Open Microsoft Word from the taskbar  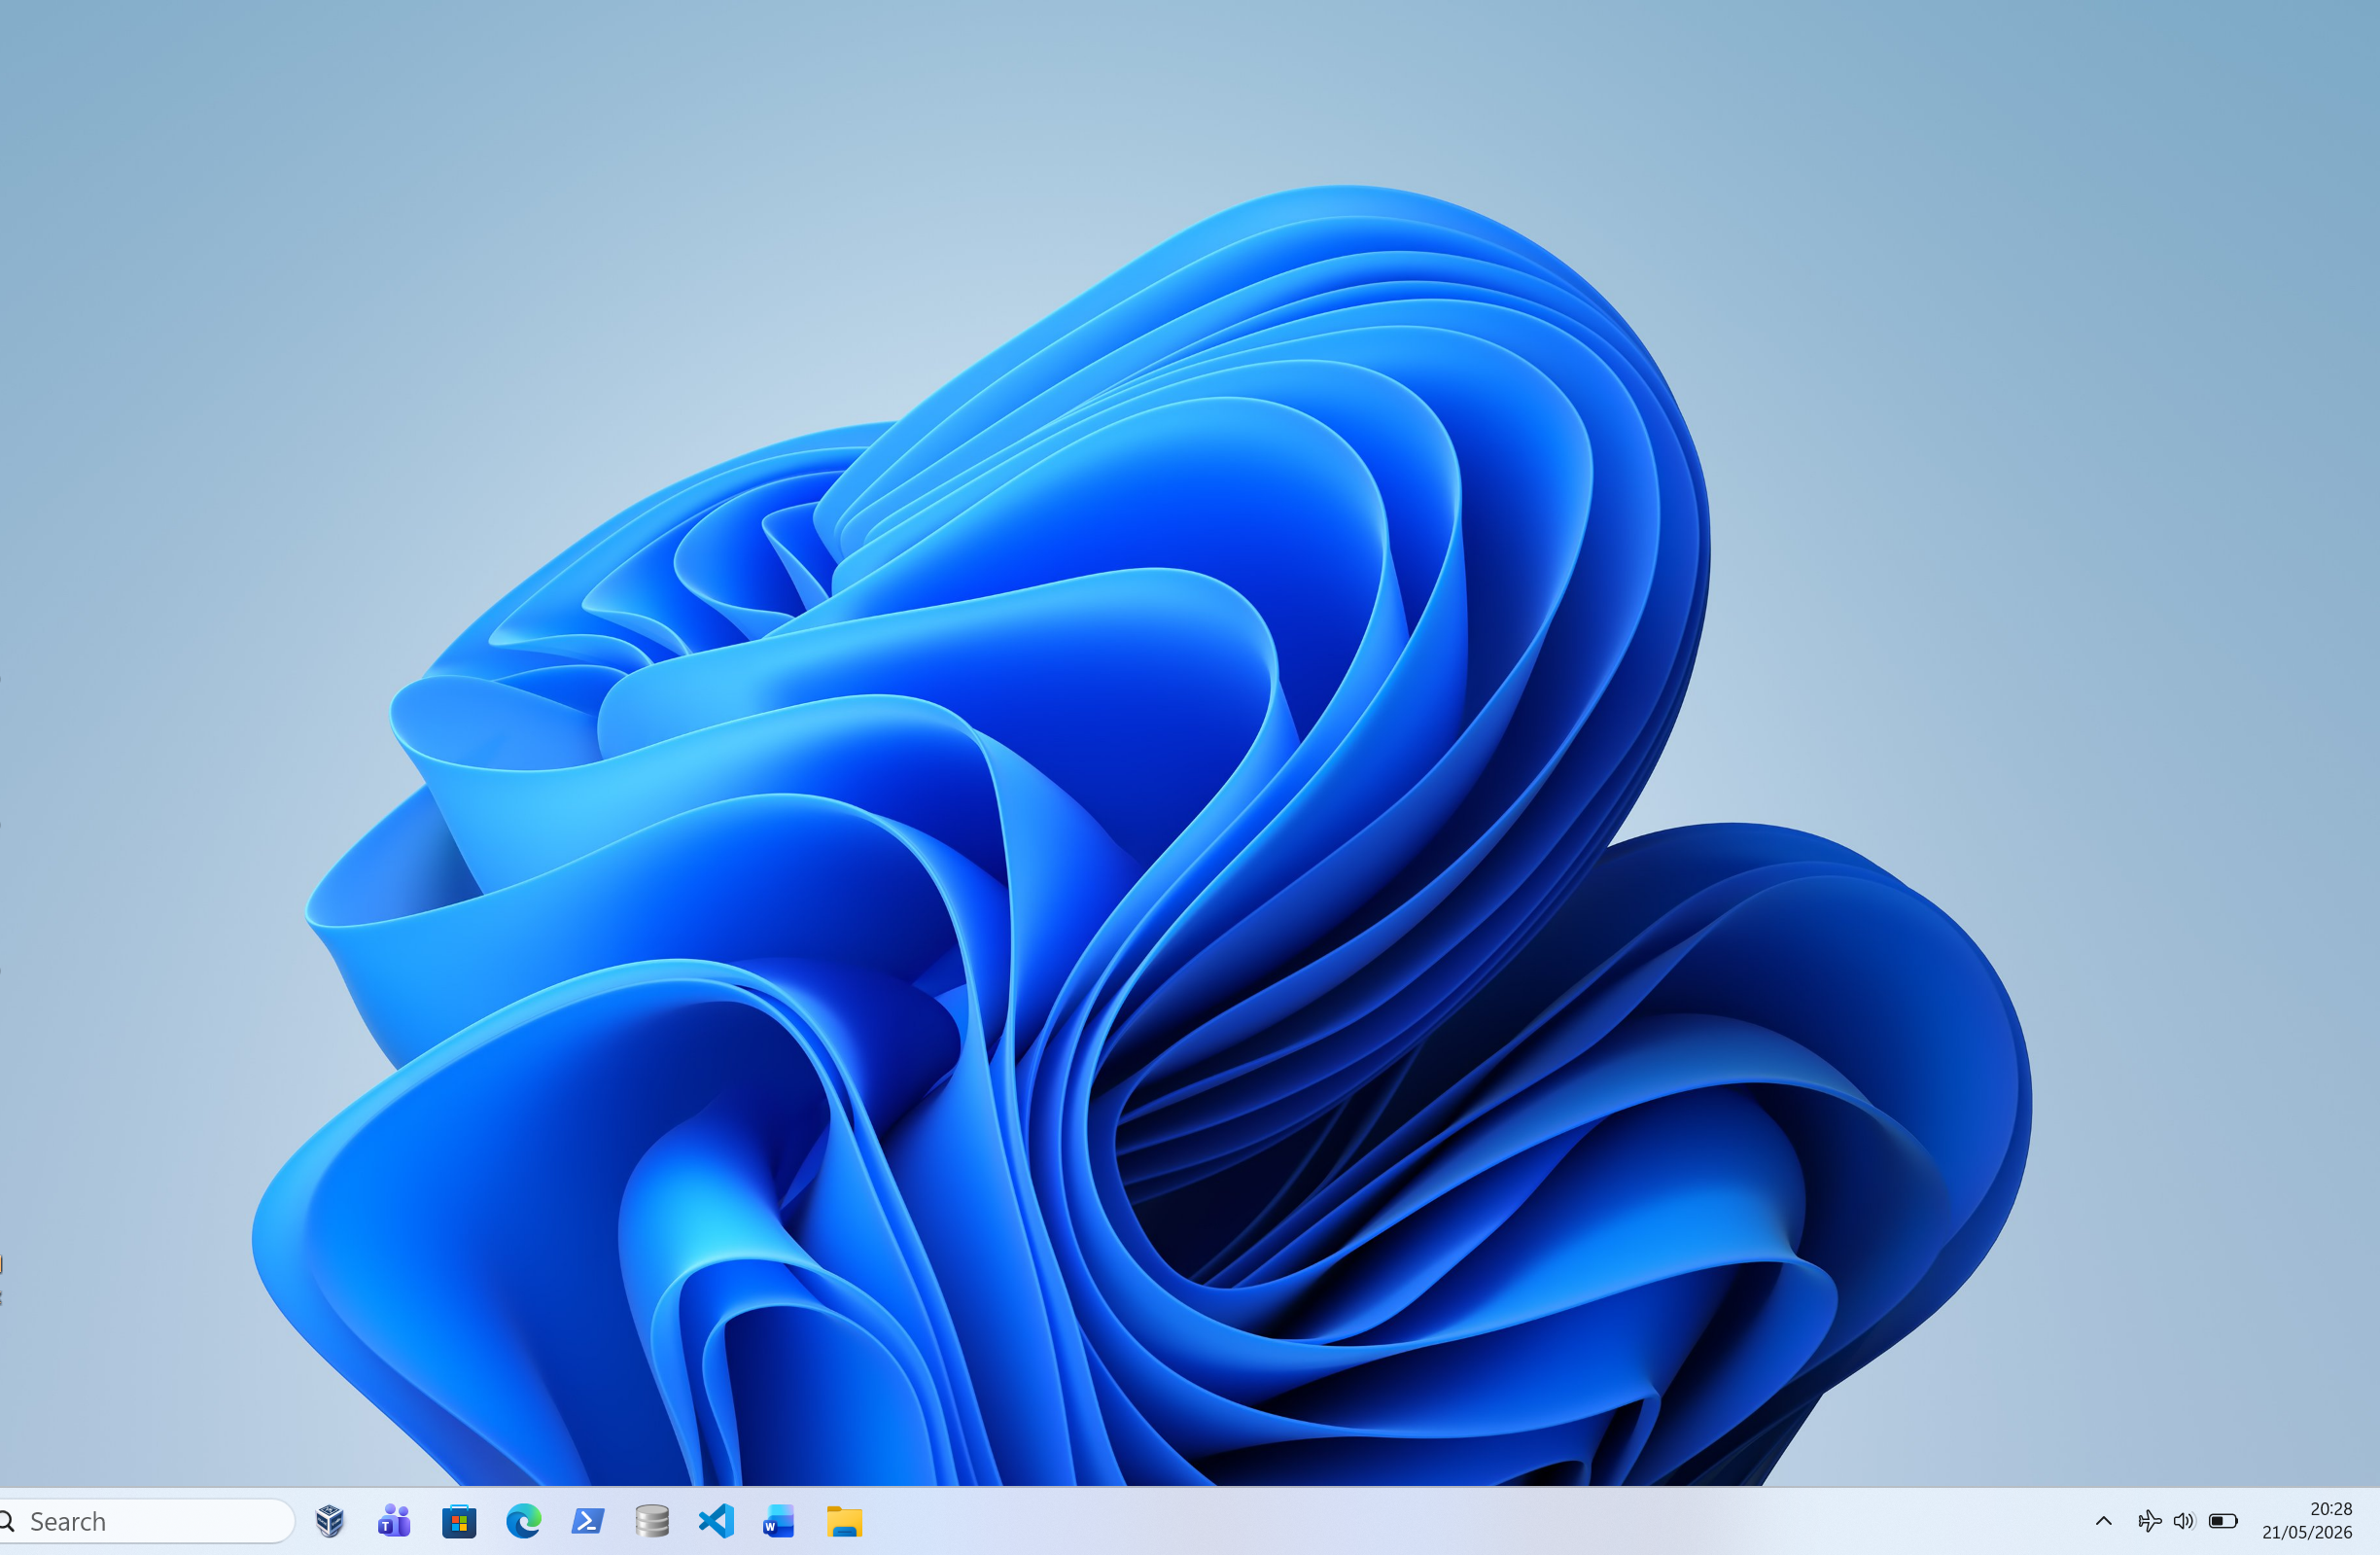pos(779,1521)
